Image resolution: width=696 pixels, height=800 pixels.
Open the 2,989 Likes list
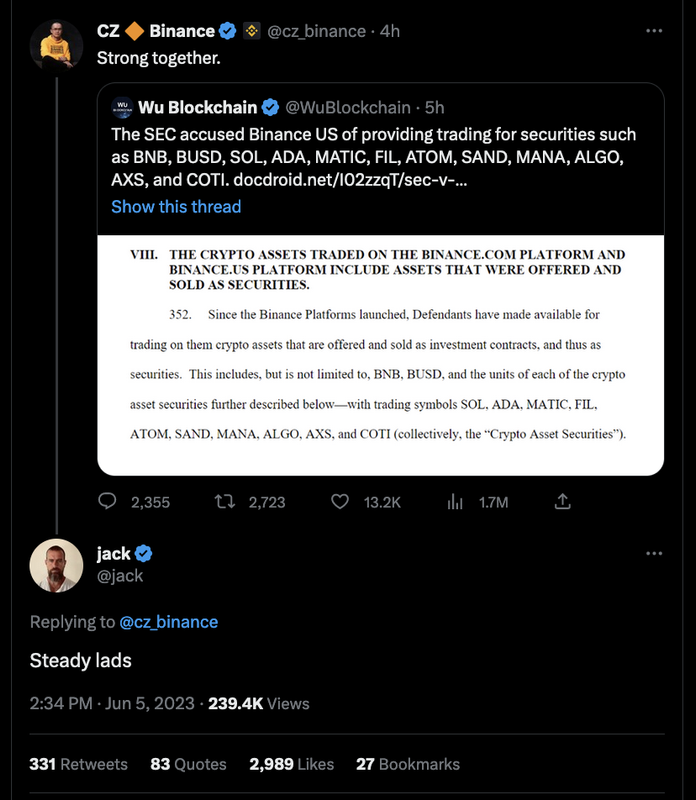(x=292, y=764)
